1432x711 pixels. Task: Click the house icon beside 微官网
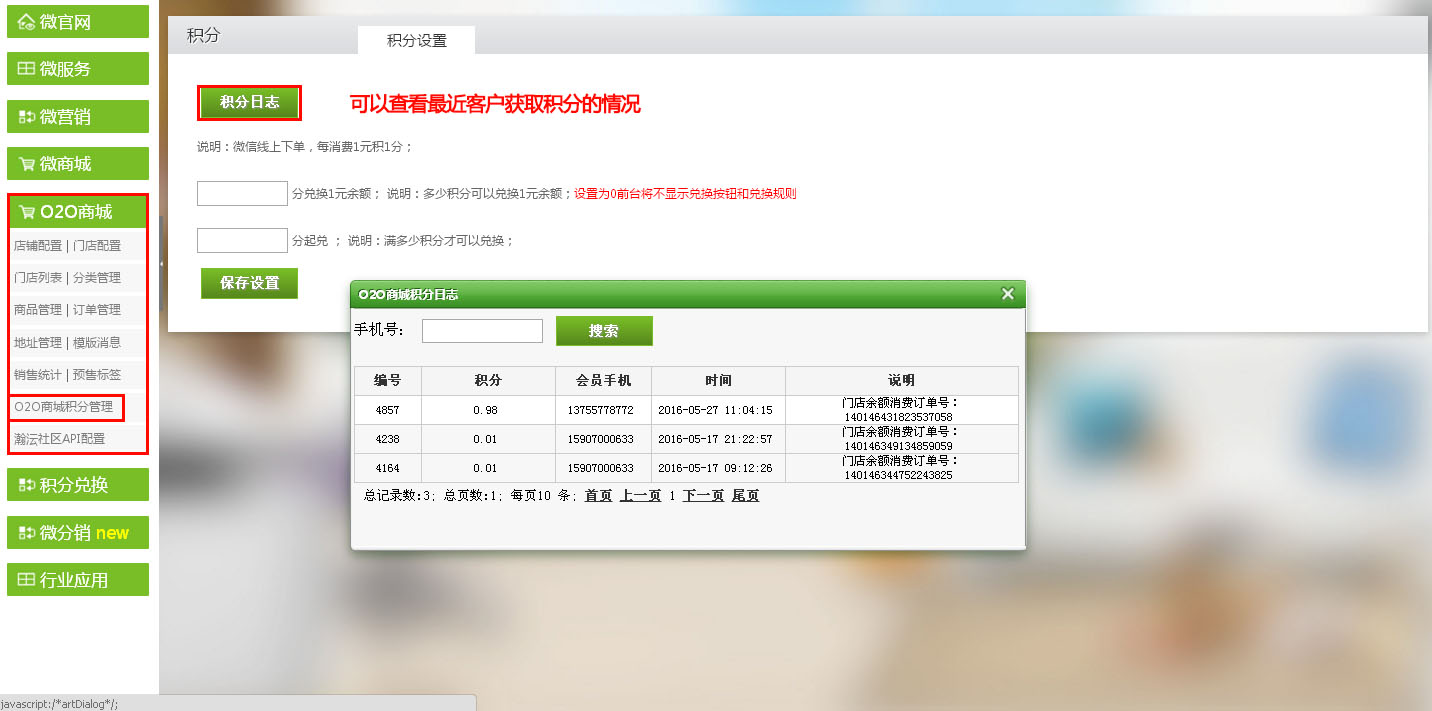point(26,22)
